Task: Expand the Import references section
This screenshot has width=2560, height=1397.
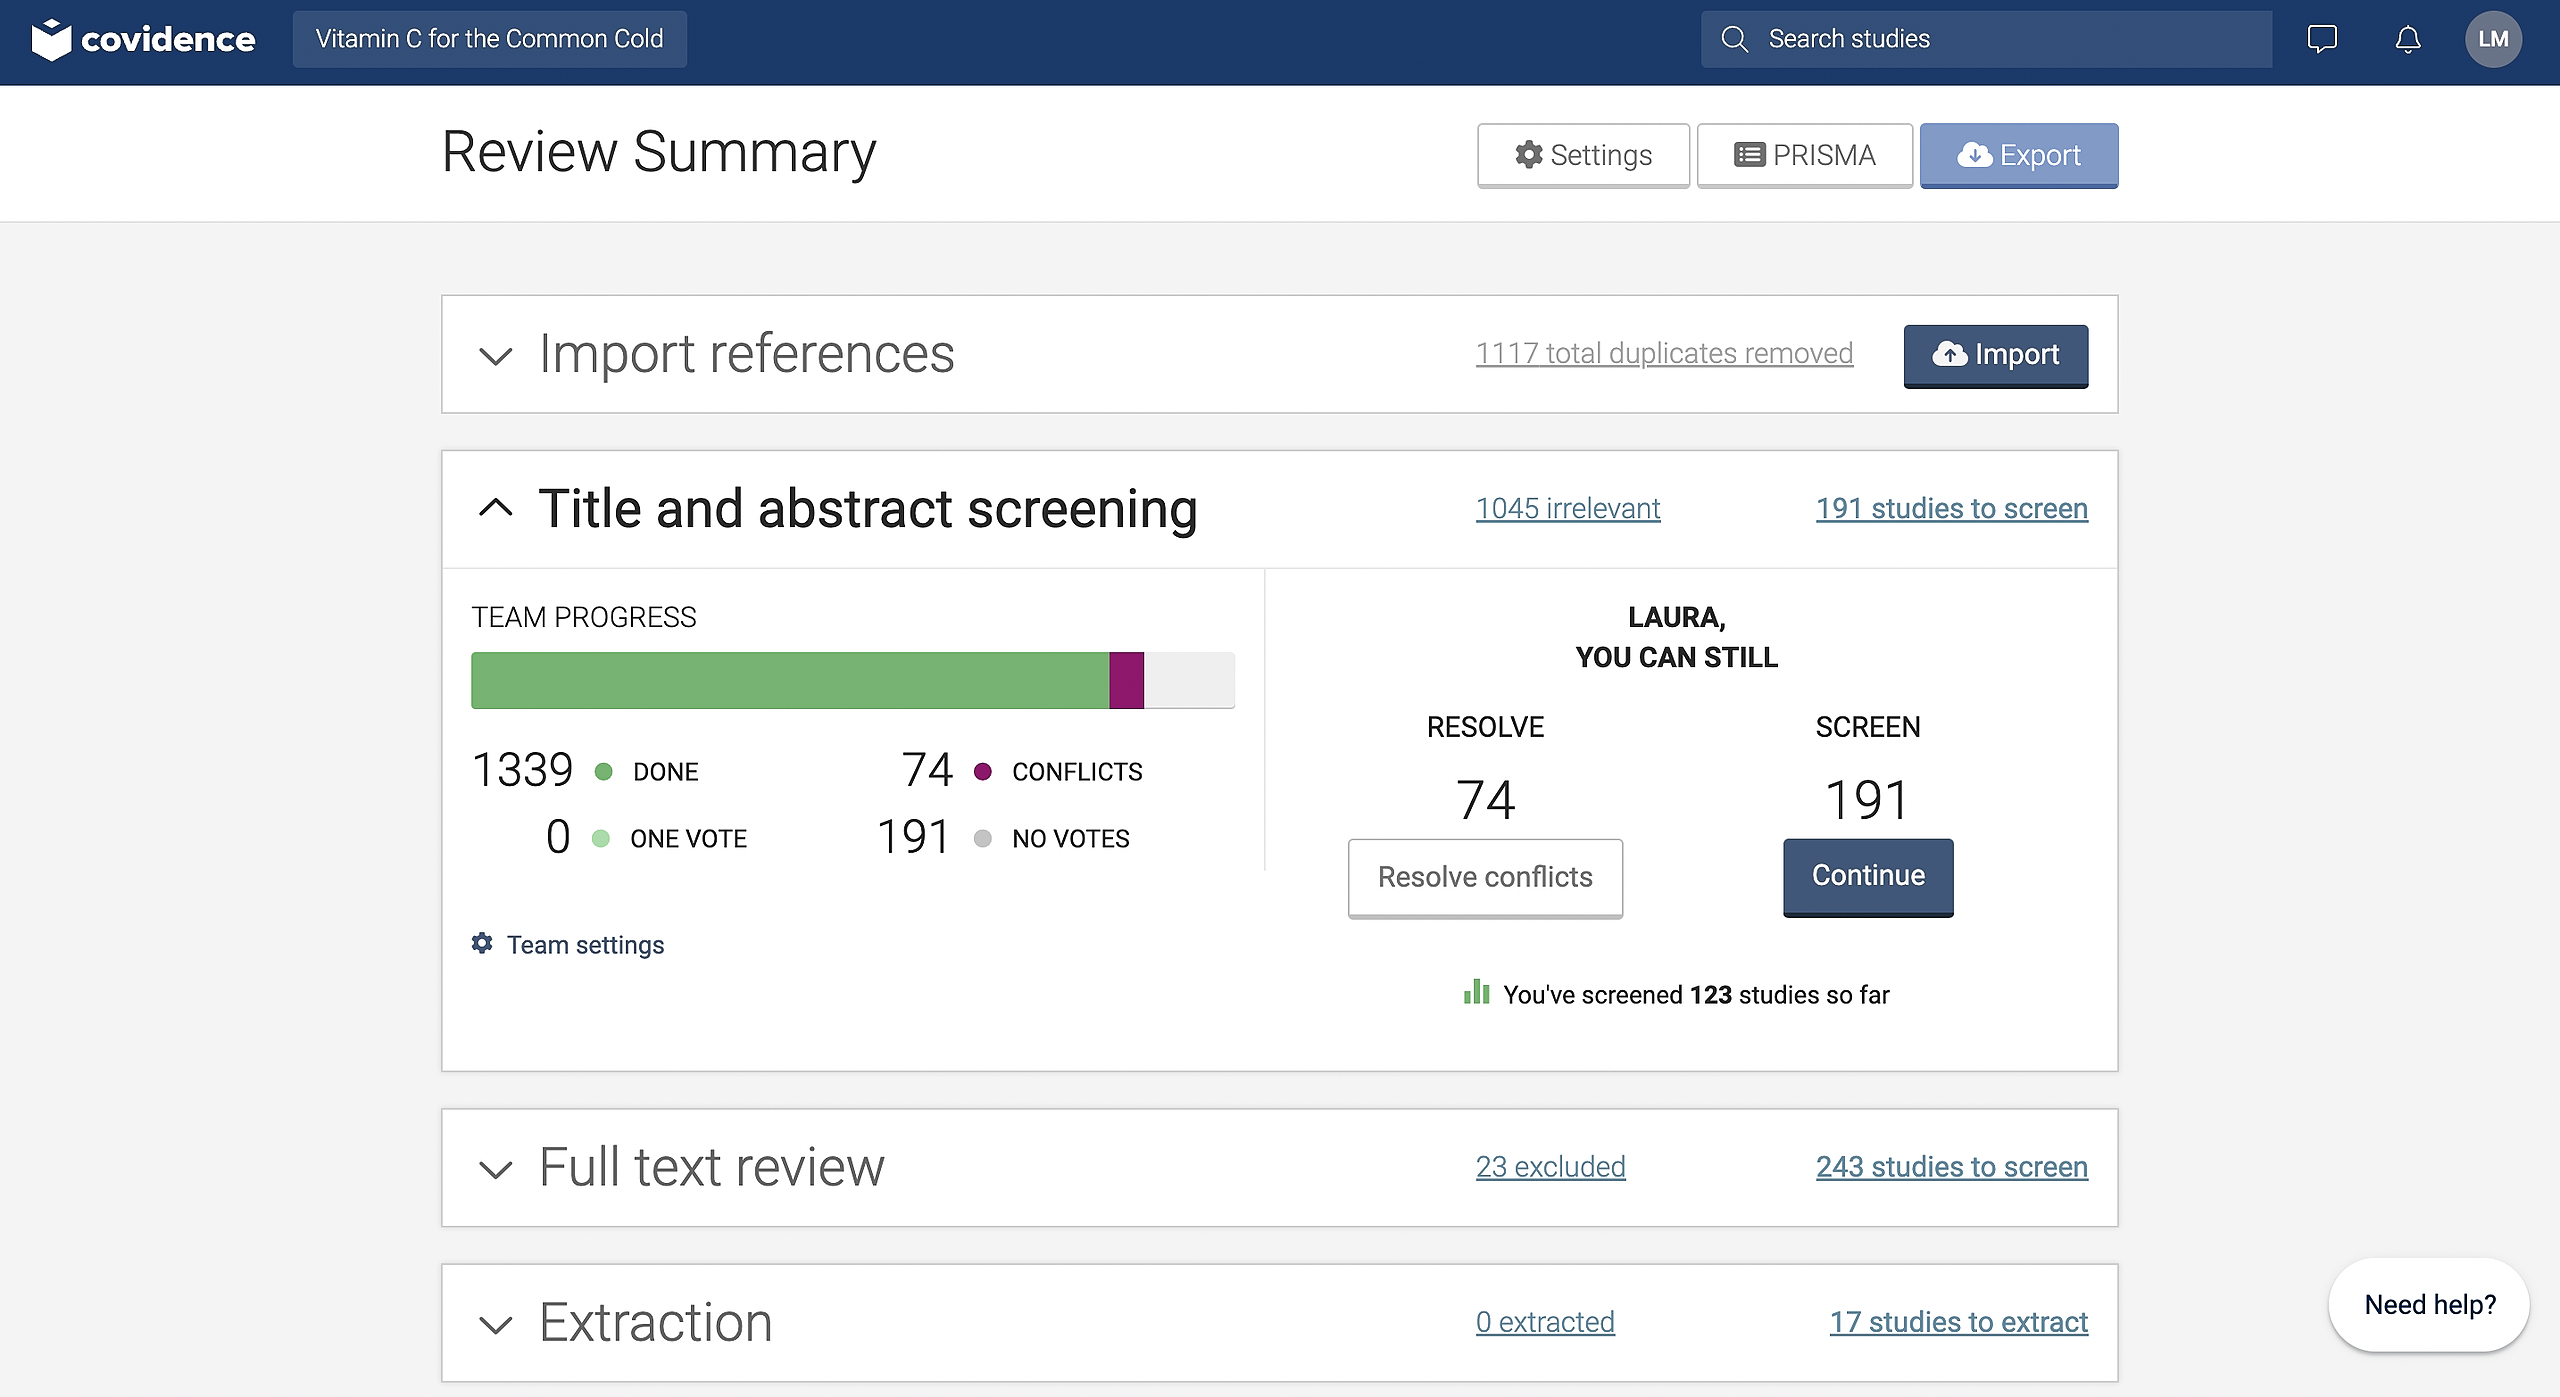Action: pos(496,355)
